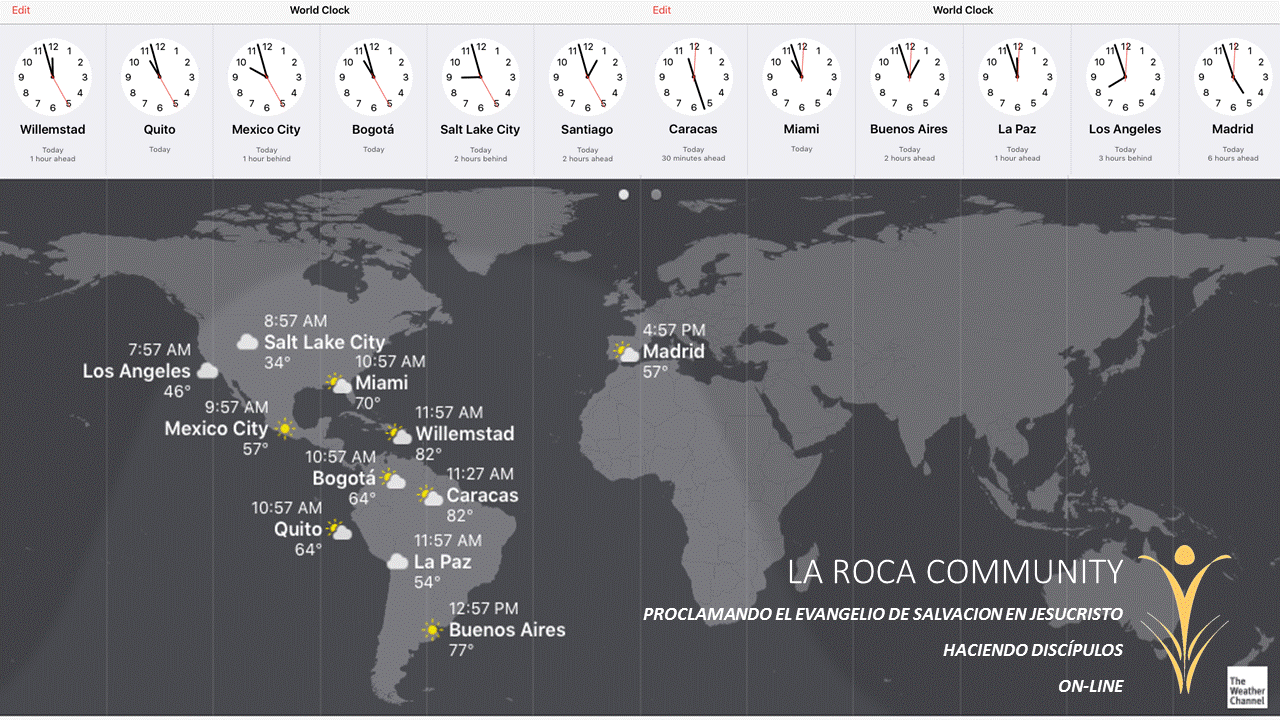
Task: Click the 46° temperature under Los Angeles
Action: point(177,391)
